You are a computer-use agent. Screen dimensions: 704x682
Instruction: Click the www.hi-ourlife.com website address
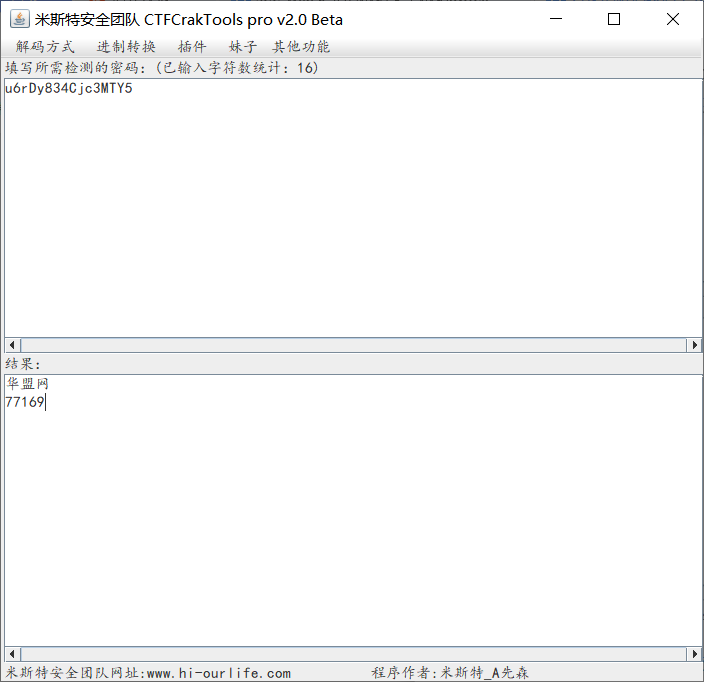pos(218,673)
